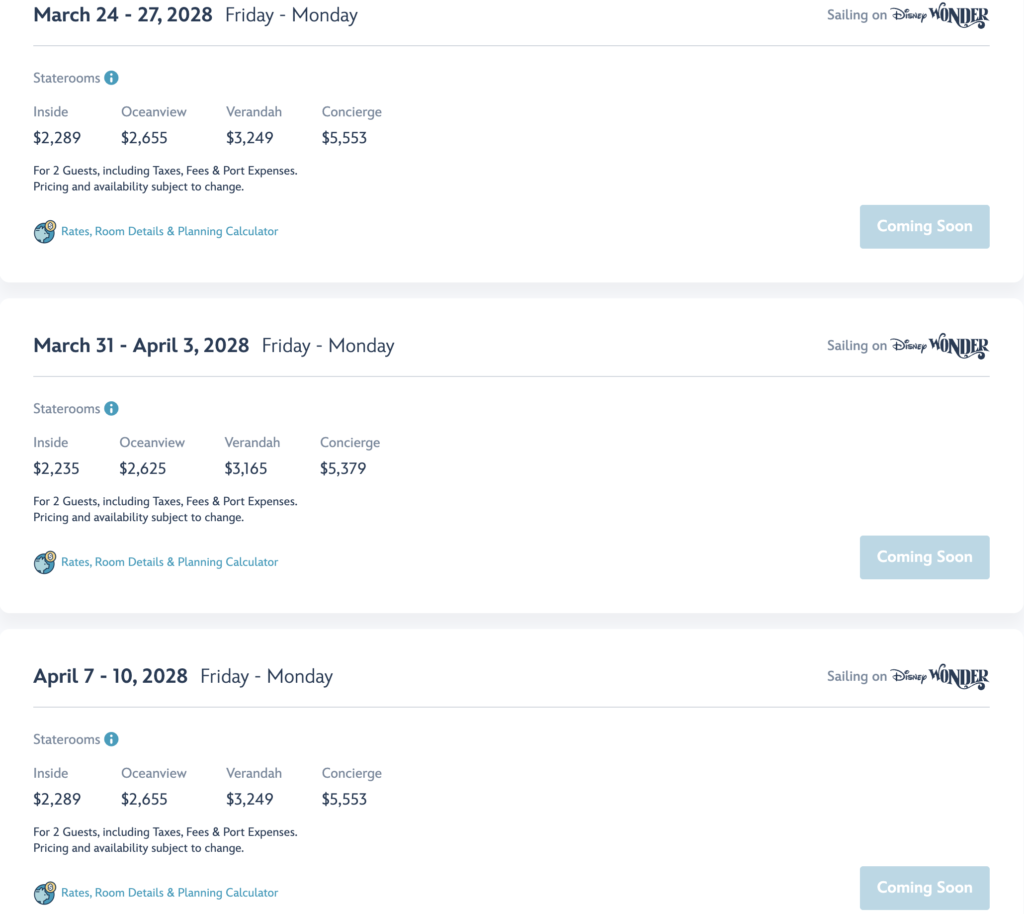Open Rates, Room Details link for April 7 sailing
The image size is (1024, 914).
tap(169, 892)
